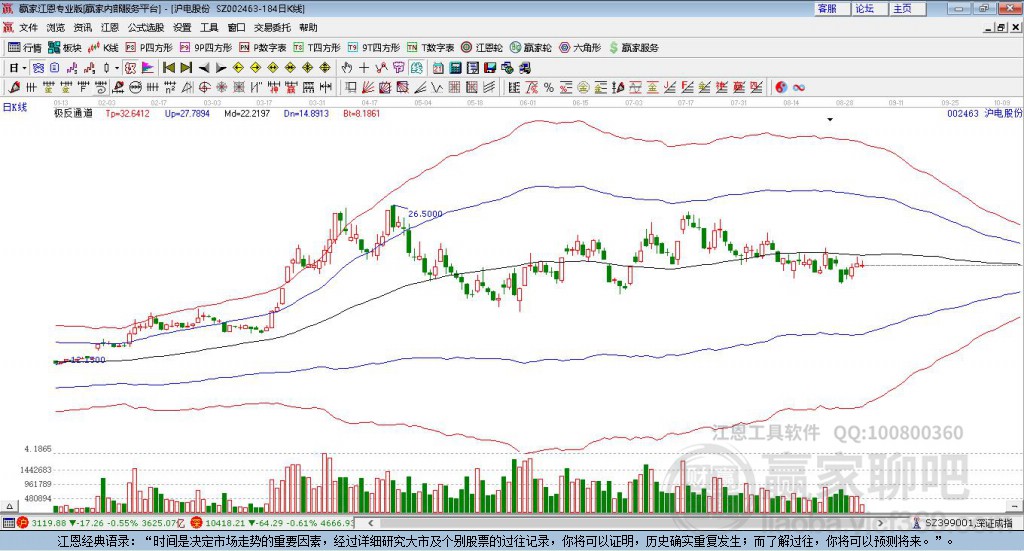
Task: Open the P四方形 tool
Action: click(149, 48)
